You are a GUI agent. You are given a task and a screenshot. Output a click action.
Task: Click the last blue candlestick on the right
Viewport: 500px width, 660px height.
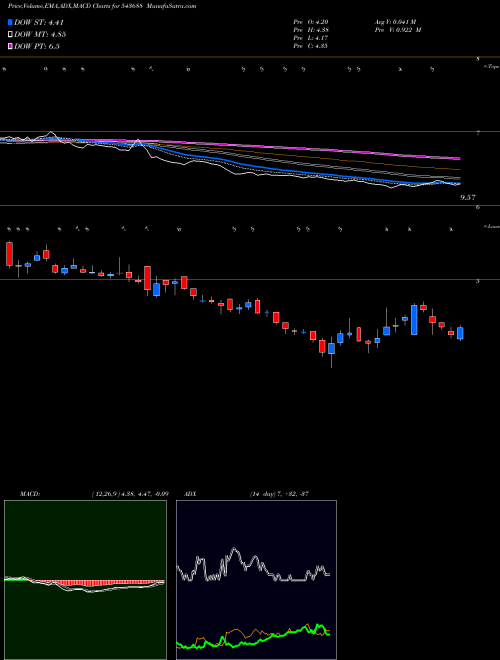click(460, 333)
